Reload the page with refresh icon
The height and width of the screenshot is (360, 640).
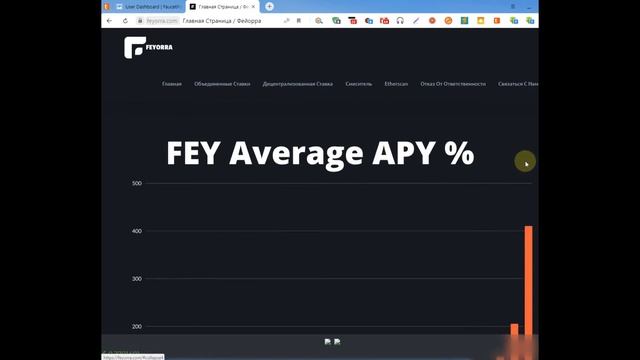(125, 21)
